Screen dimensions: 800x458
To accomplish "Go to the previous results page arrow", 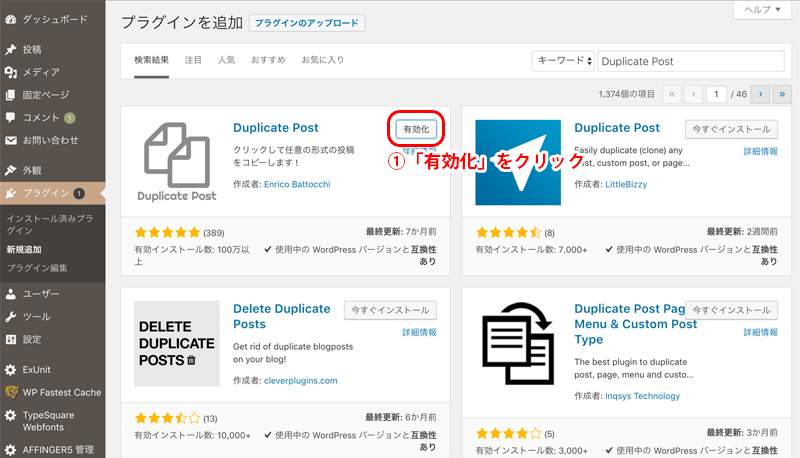I will [694, 94].
